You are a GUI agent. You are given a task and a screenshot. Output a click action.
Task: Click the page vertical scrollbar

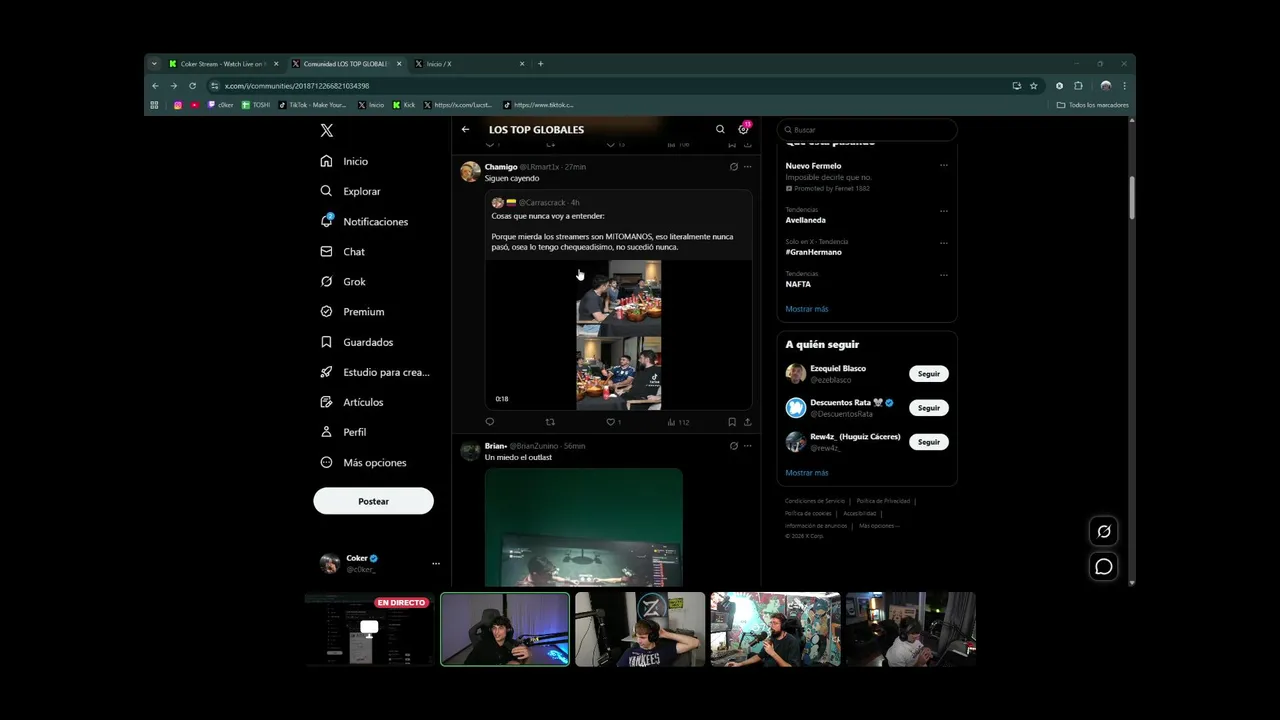1132,197
